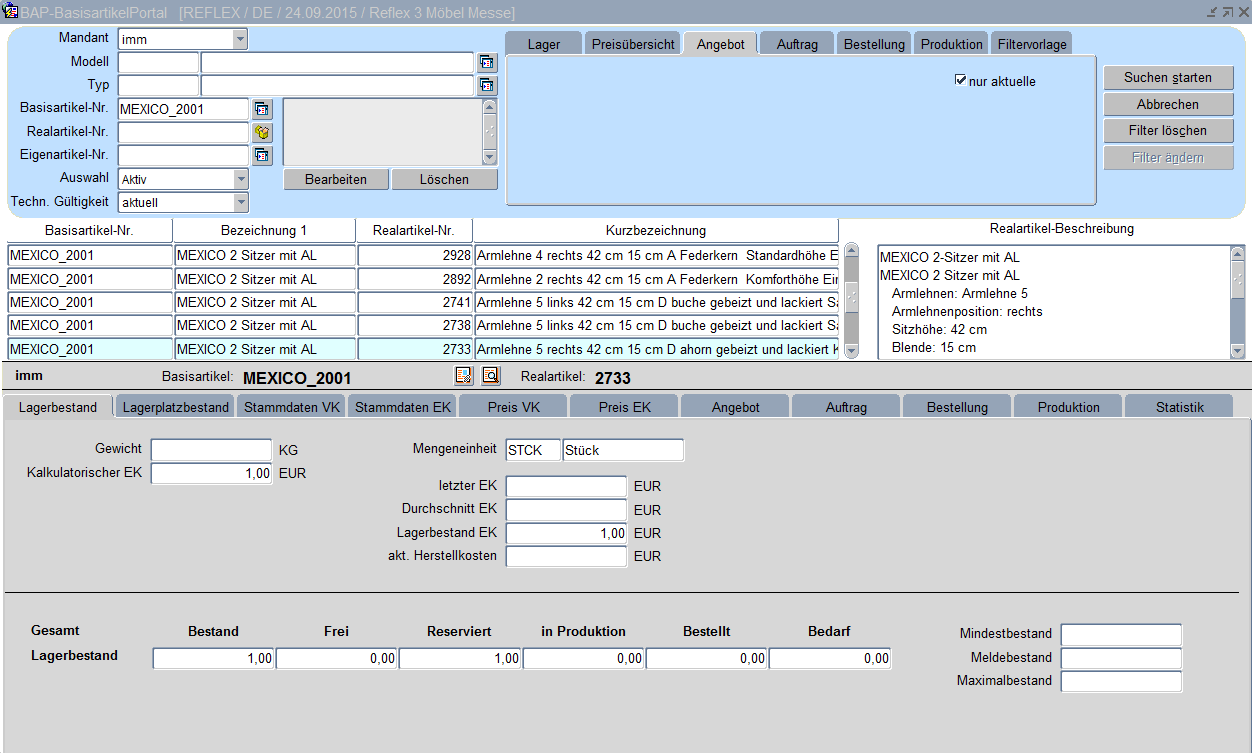The height and width of the screenshot is (753, 1252).
Task: Click the yellow package icon beside Realartikel-Nr.
Action: click(x=262, y=132)
